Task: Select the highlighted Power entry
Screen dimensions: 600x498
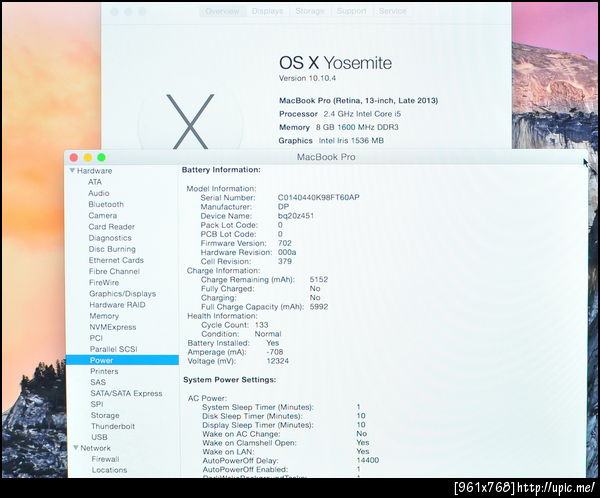Action: coord(122,360)
